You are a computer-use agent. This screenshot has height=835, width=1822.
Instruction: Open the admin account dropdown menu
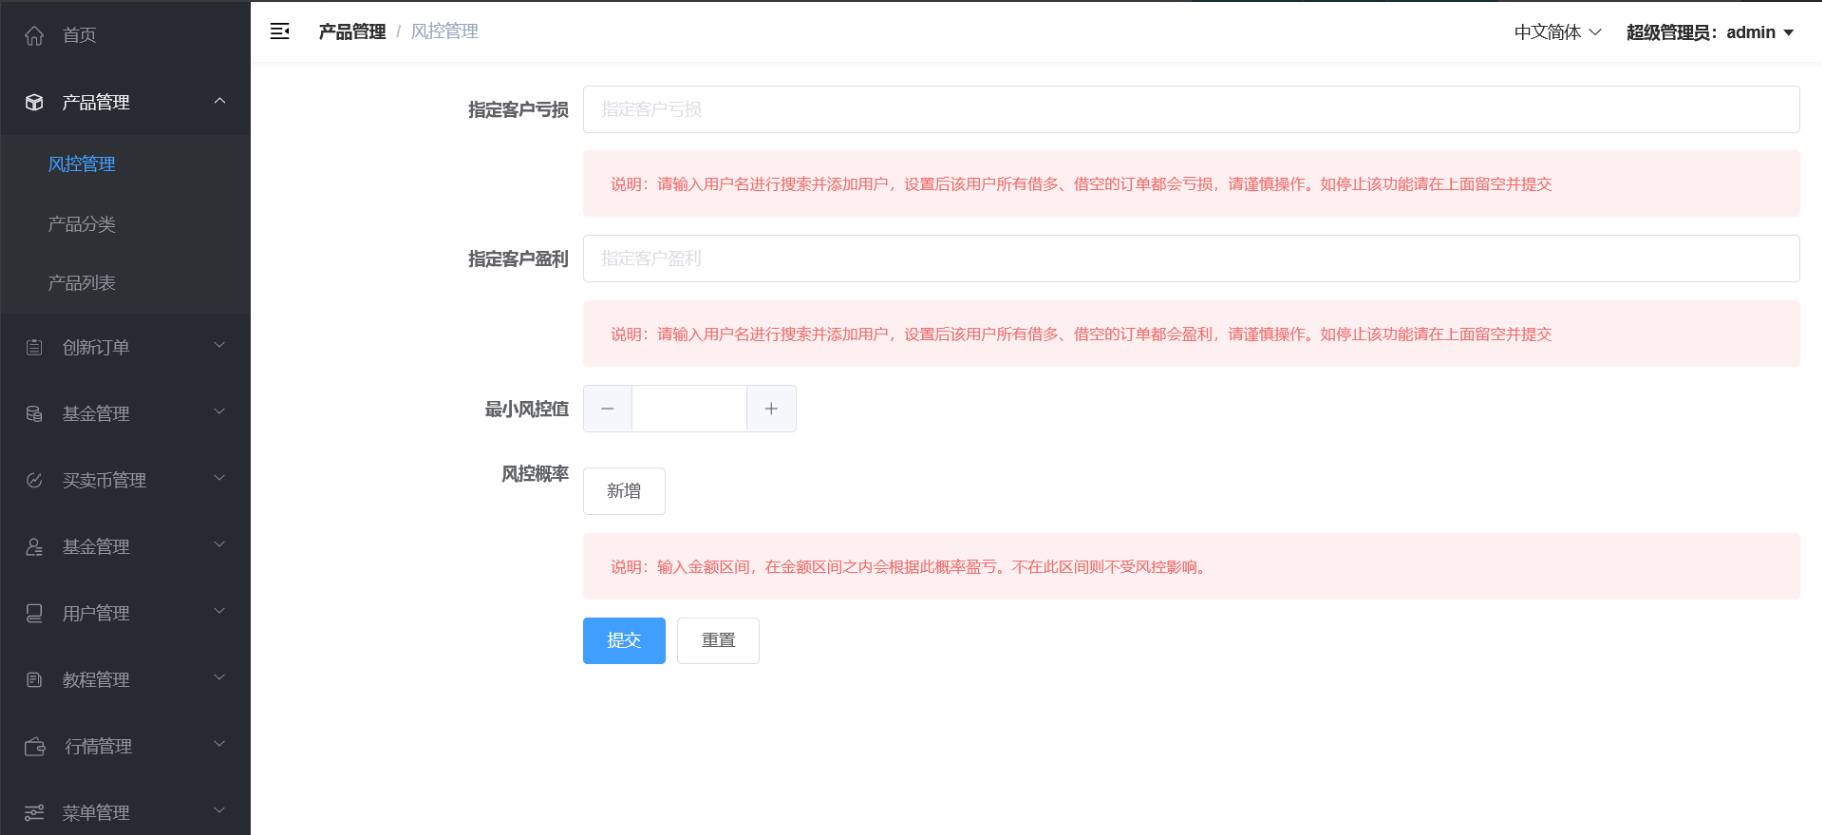(1710, 32)
